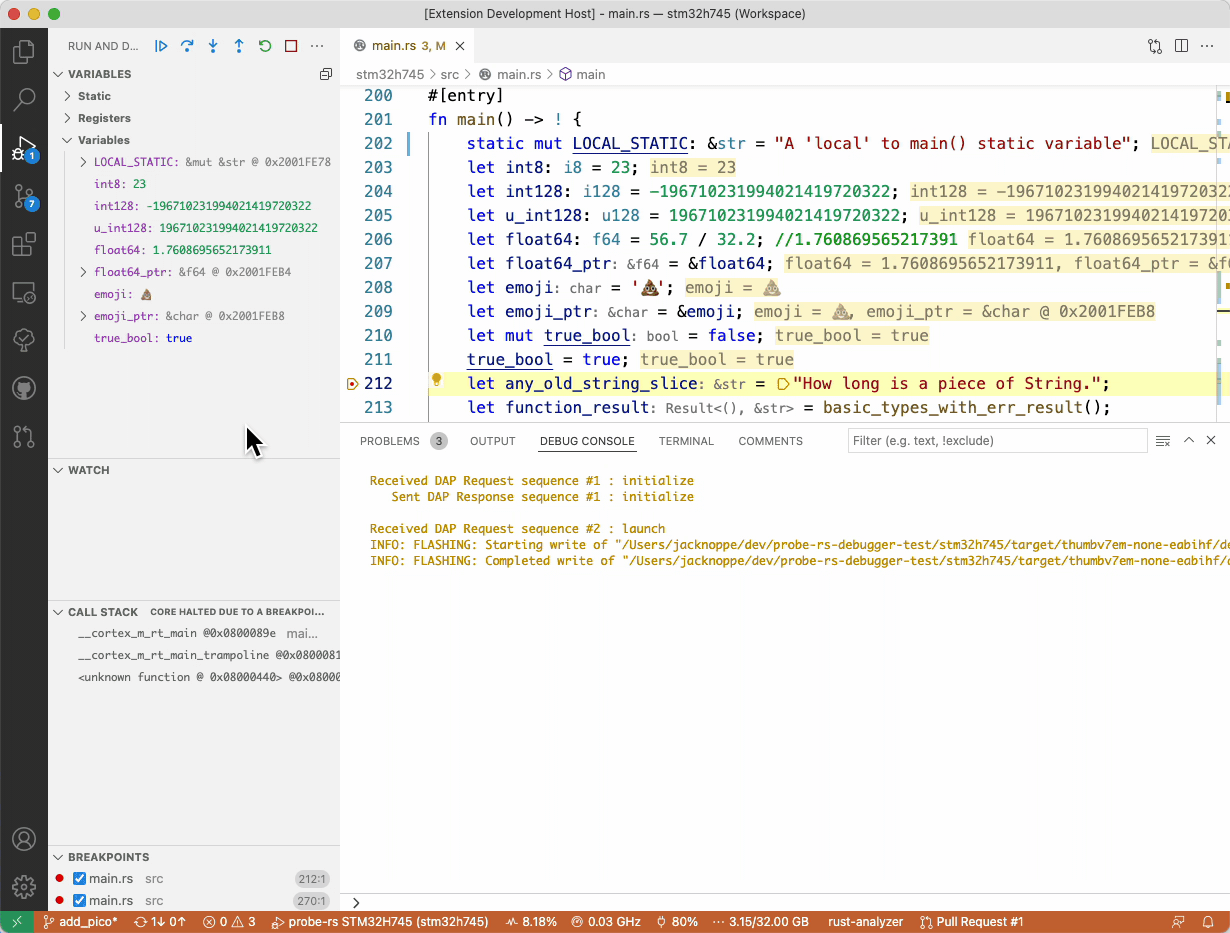The height and width of the screenshot is (933, 1230).
Task: Click Pull Request #1 in status bar
Action: click(x=971, y=922)
